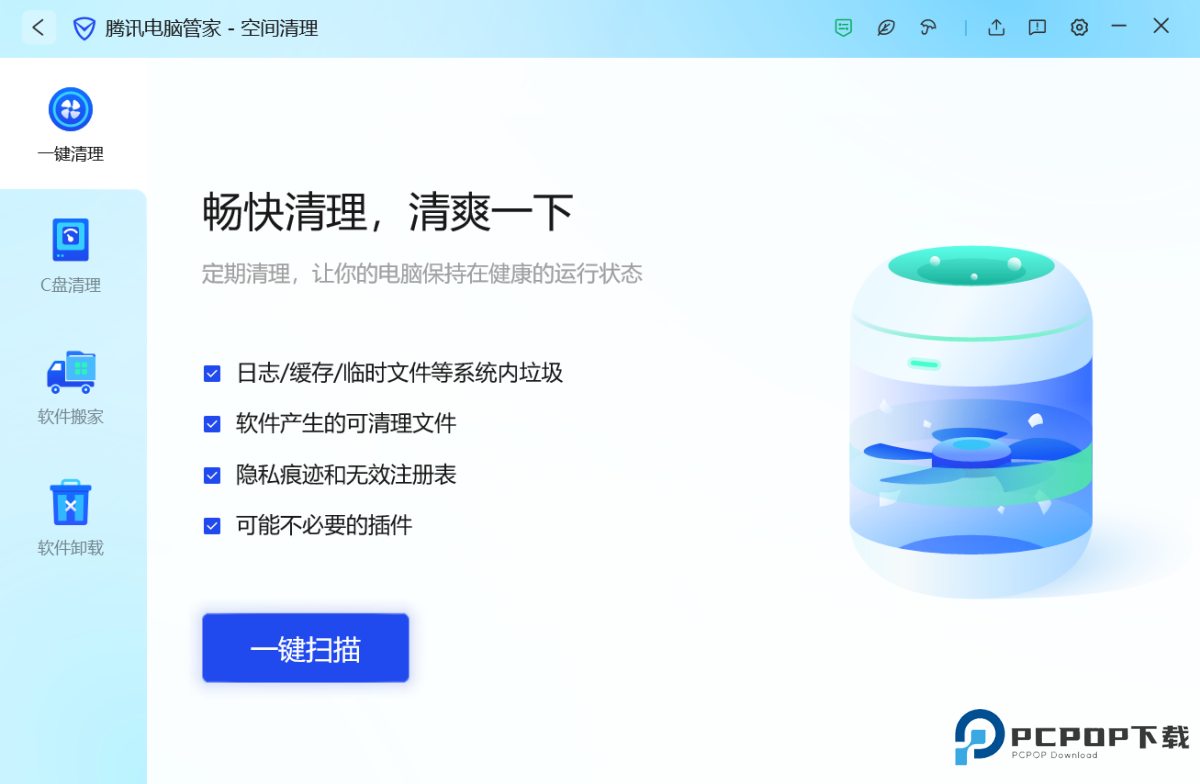Toggle the 软件产生的可清理文件 checkbox

point(212,424)
